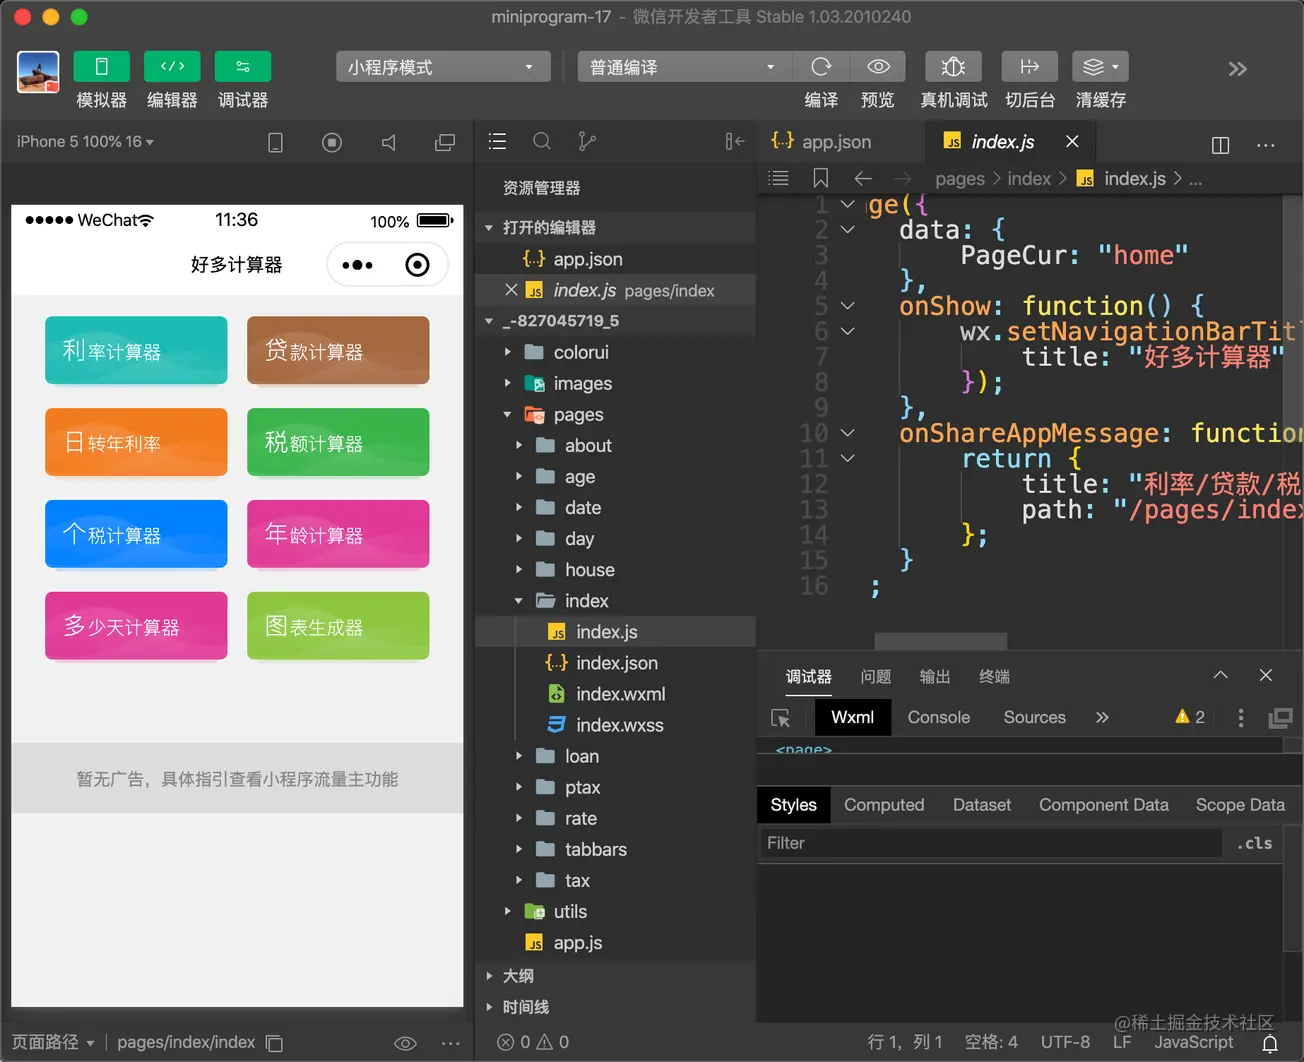Toggle the editor panel button
The height and width of the screenshot is (1062, 1304).
(x=172, y=66)
